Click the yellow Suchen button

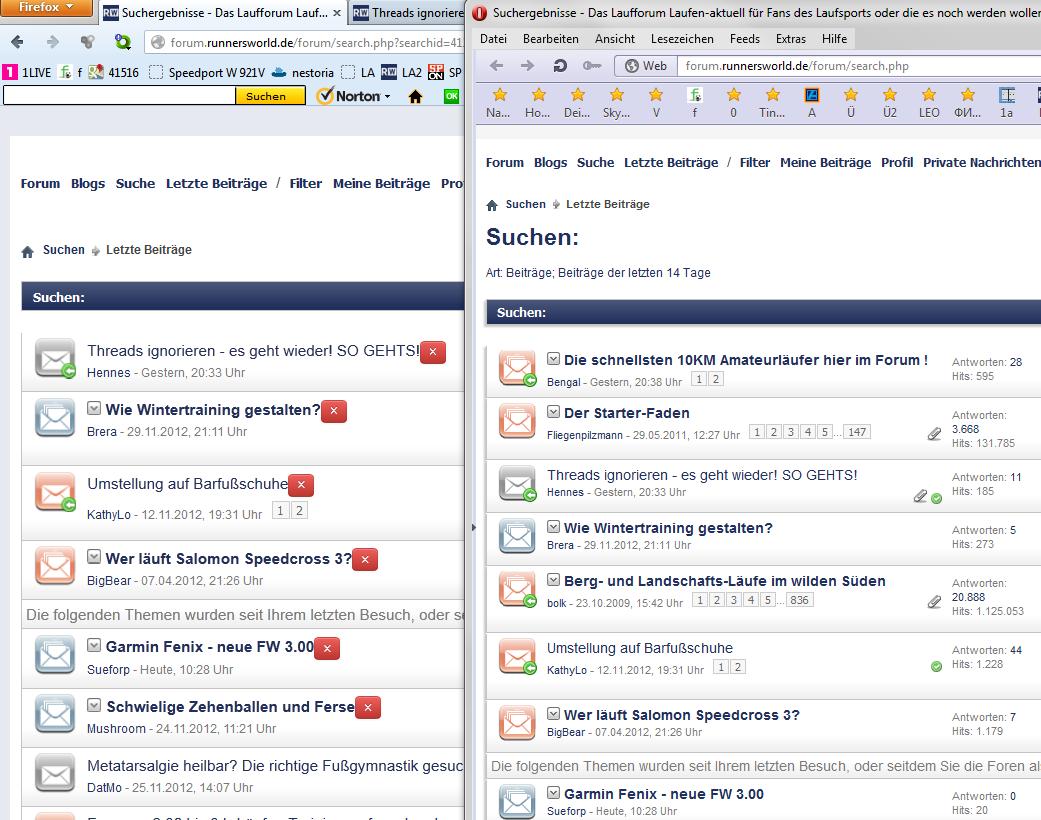(267, 96)
